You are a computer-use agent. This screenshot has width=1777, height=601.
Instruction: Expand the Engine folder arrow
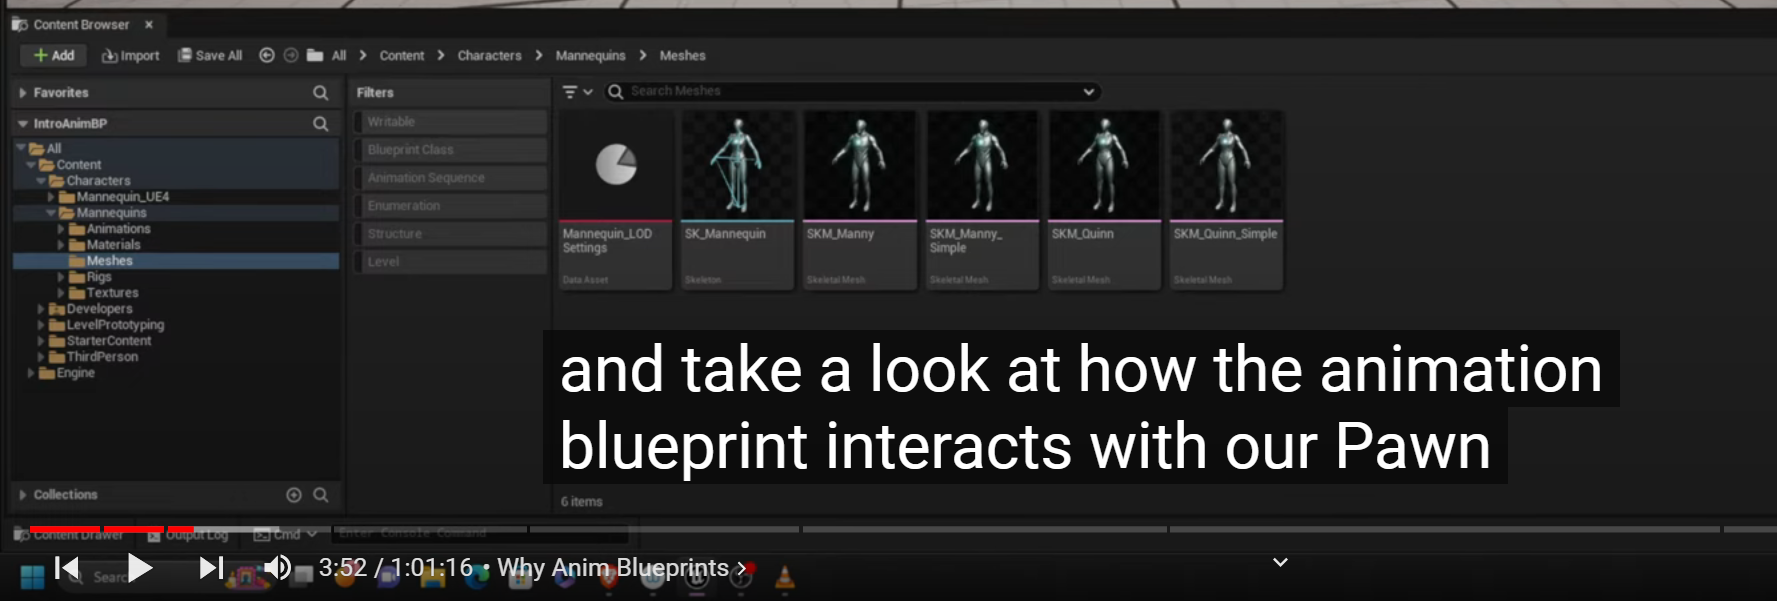click(31, 373)
